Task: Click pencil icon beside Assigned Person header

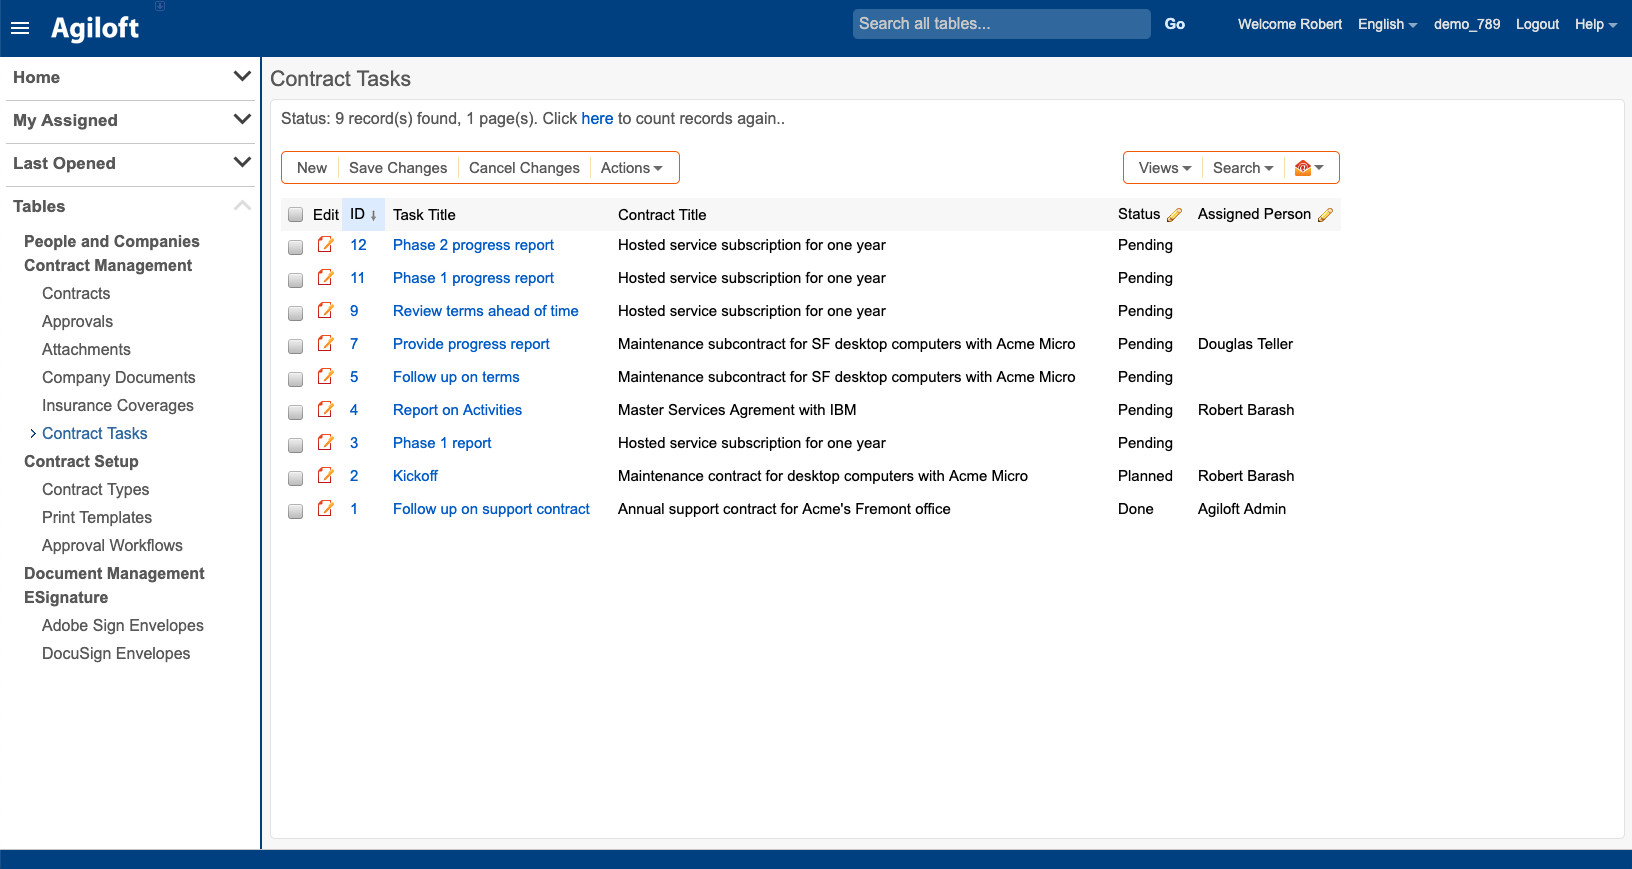Action: point(1325,215)
